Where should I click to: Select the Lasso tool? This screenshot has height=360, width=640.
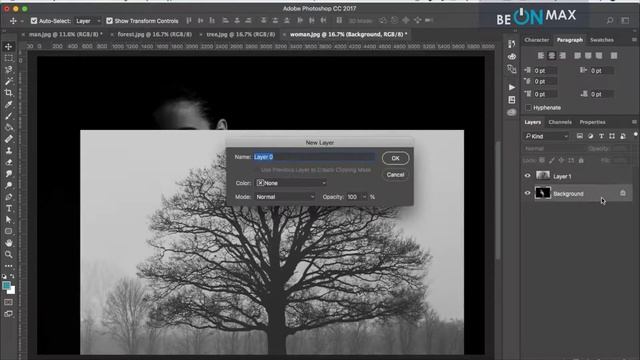(9, 69)
